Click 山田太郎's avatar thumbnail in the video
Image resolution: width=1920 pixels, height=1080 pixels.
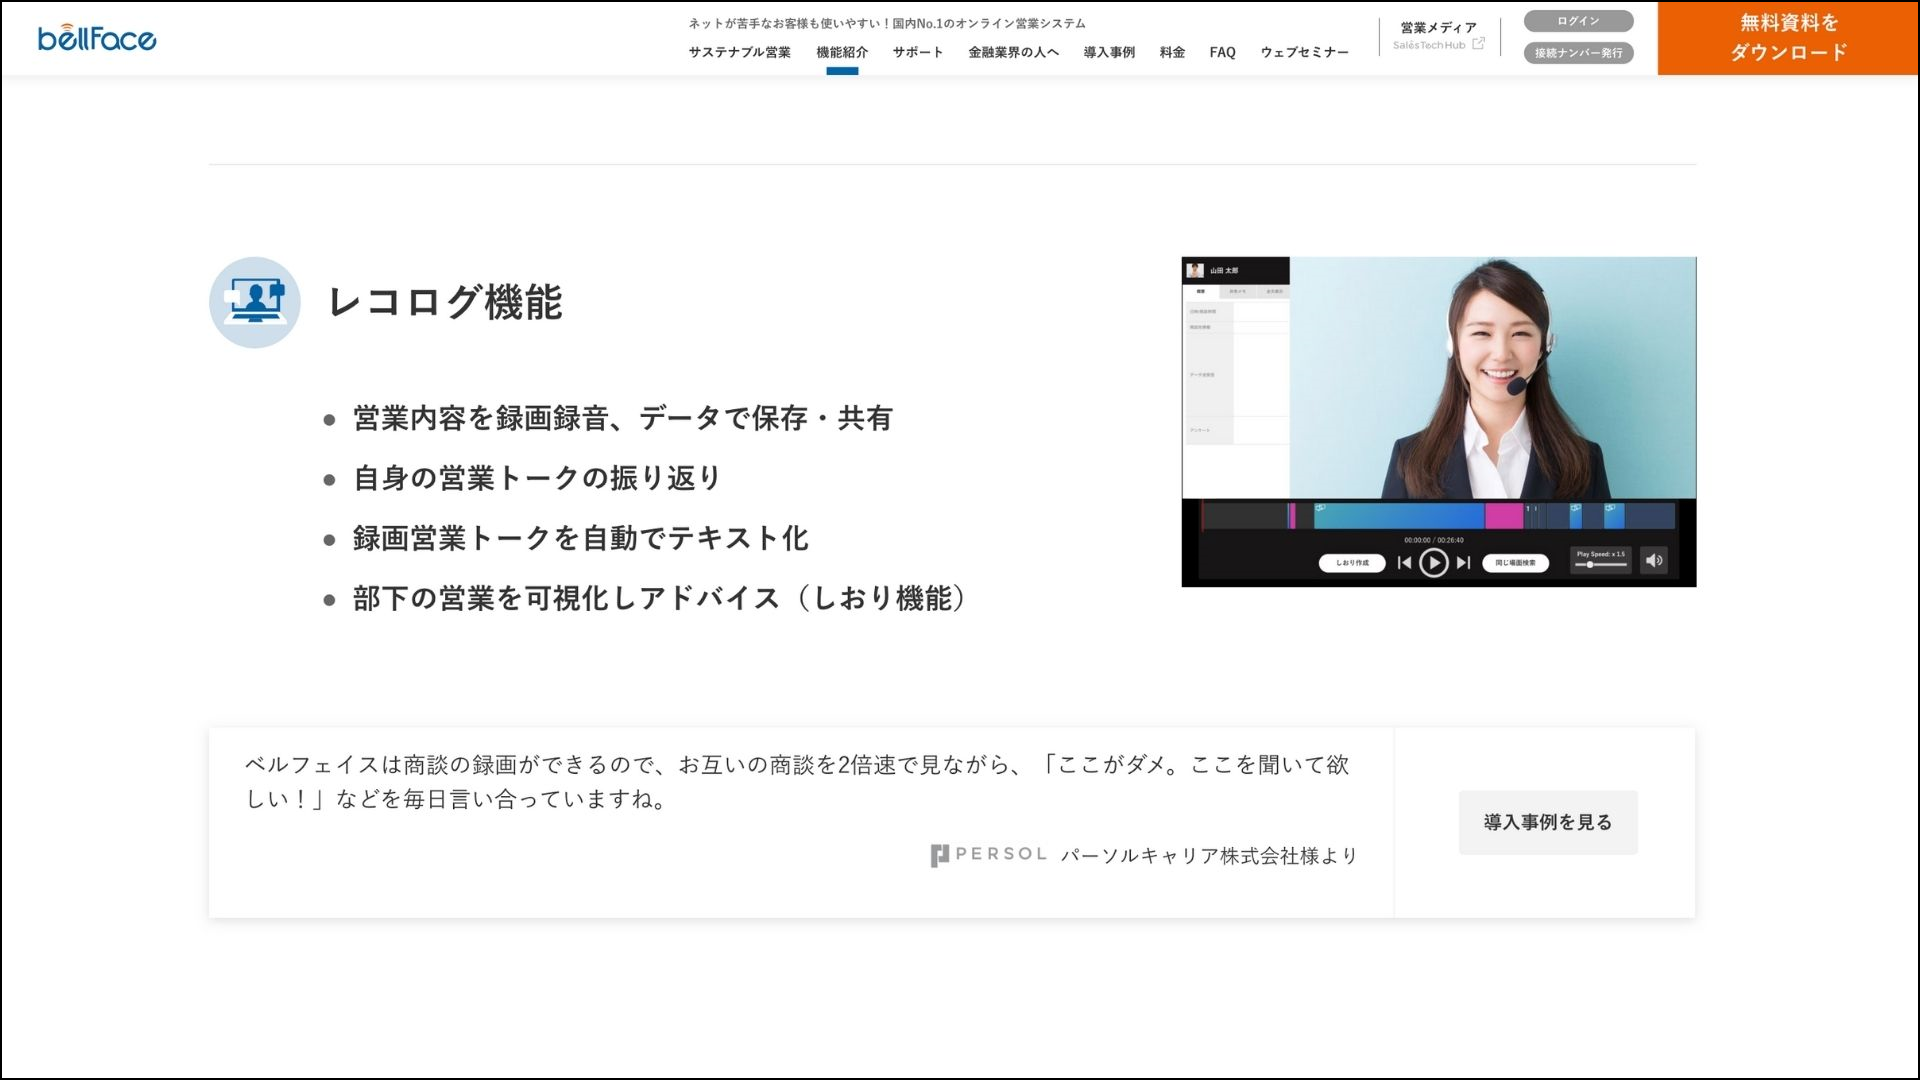[x=1195, y=270]
